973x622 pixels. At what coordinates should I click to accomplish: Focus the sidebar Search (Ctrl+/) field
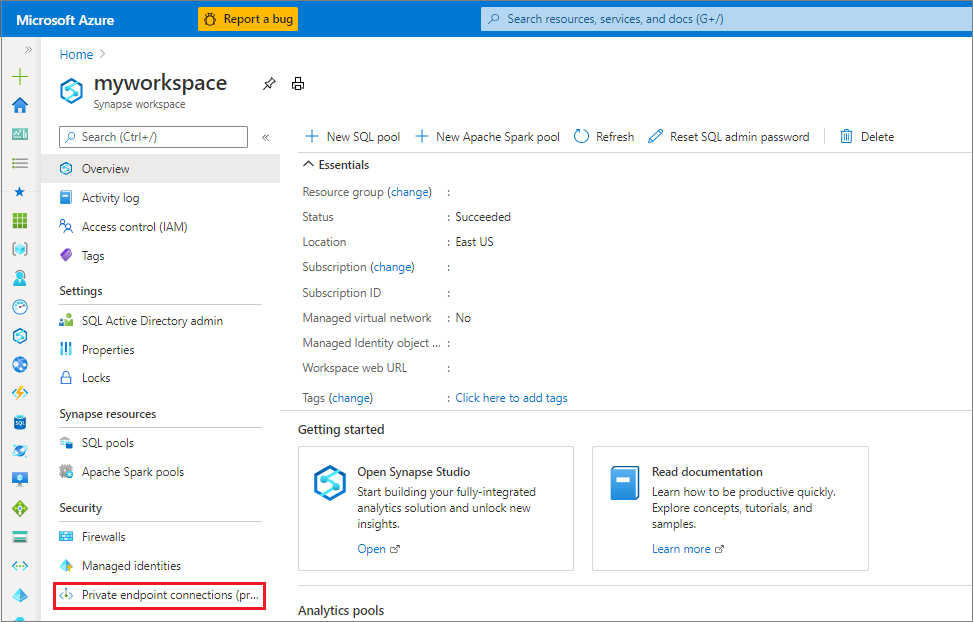tap(154, 137)
